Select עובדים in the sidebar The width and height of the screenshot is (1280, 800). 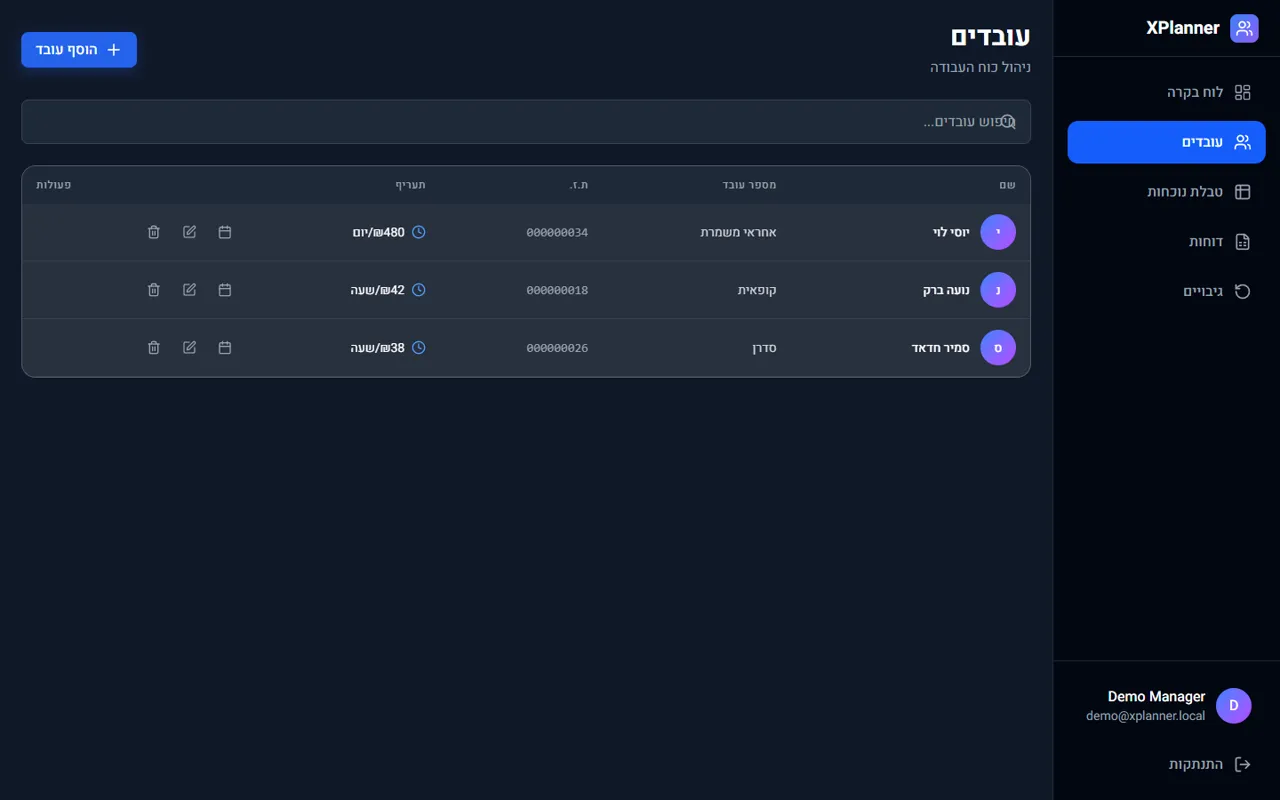coord(1166,142)
